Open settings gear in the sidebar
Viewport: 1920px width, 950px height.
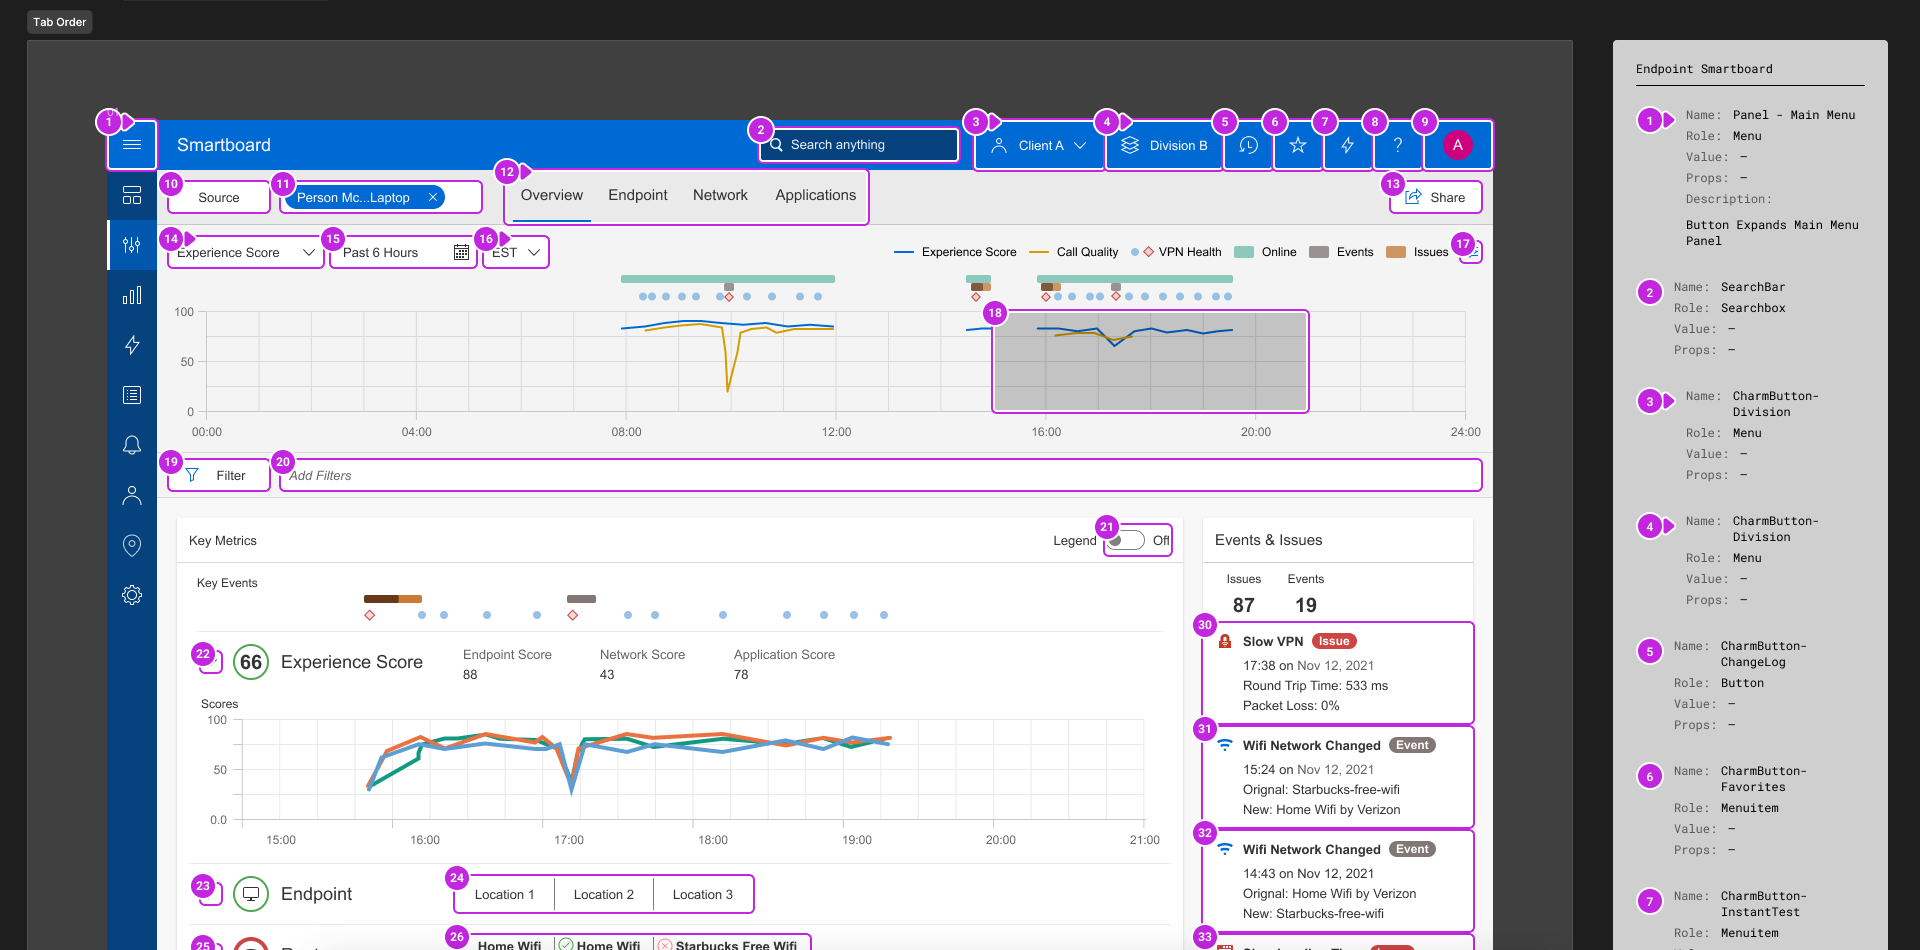[x=131, y=595]
